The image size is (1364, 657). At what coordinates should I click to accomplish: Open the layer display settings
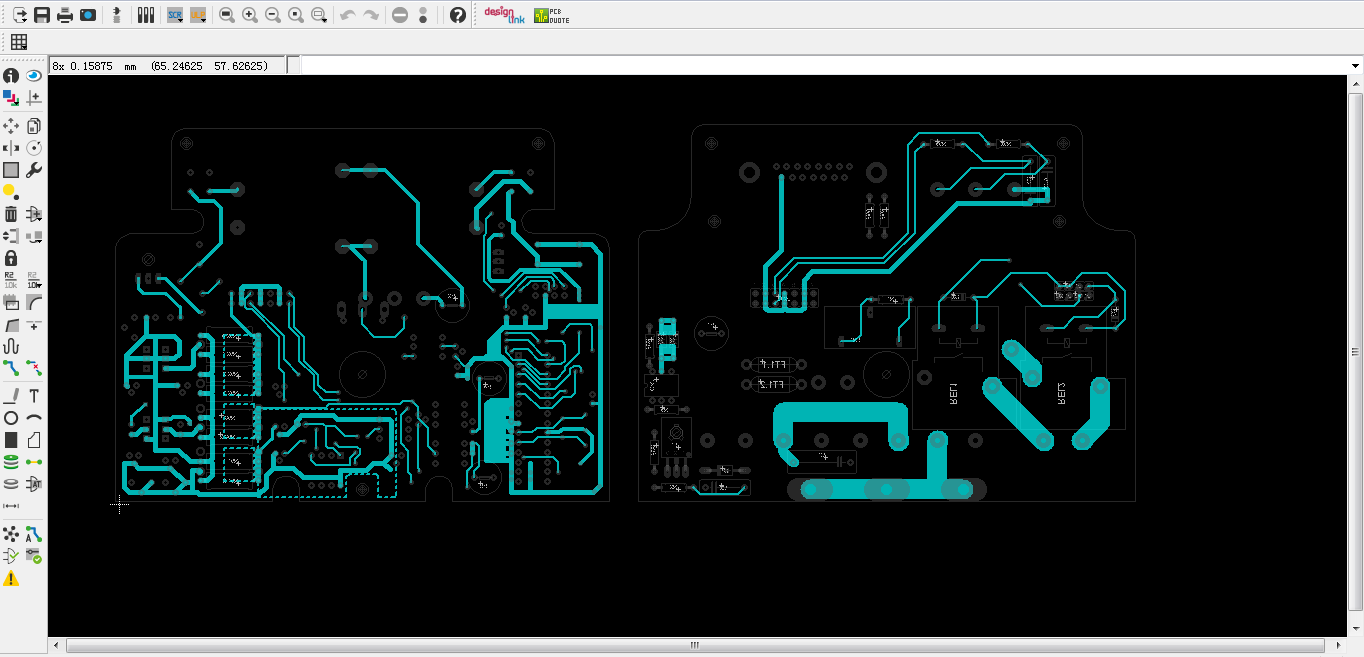coord(11,98)
